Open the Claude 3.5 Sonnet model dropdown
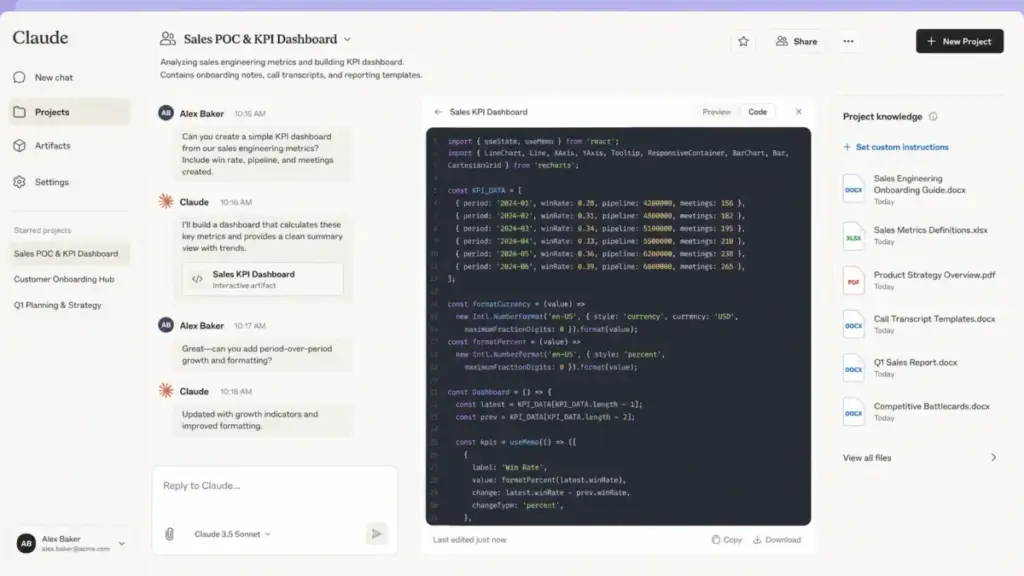1024x576 pixels. [232, 534]
